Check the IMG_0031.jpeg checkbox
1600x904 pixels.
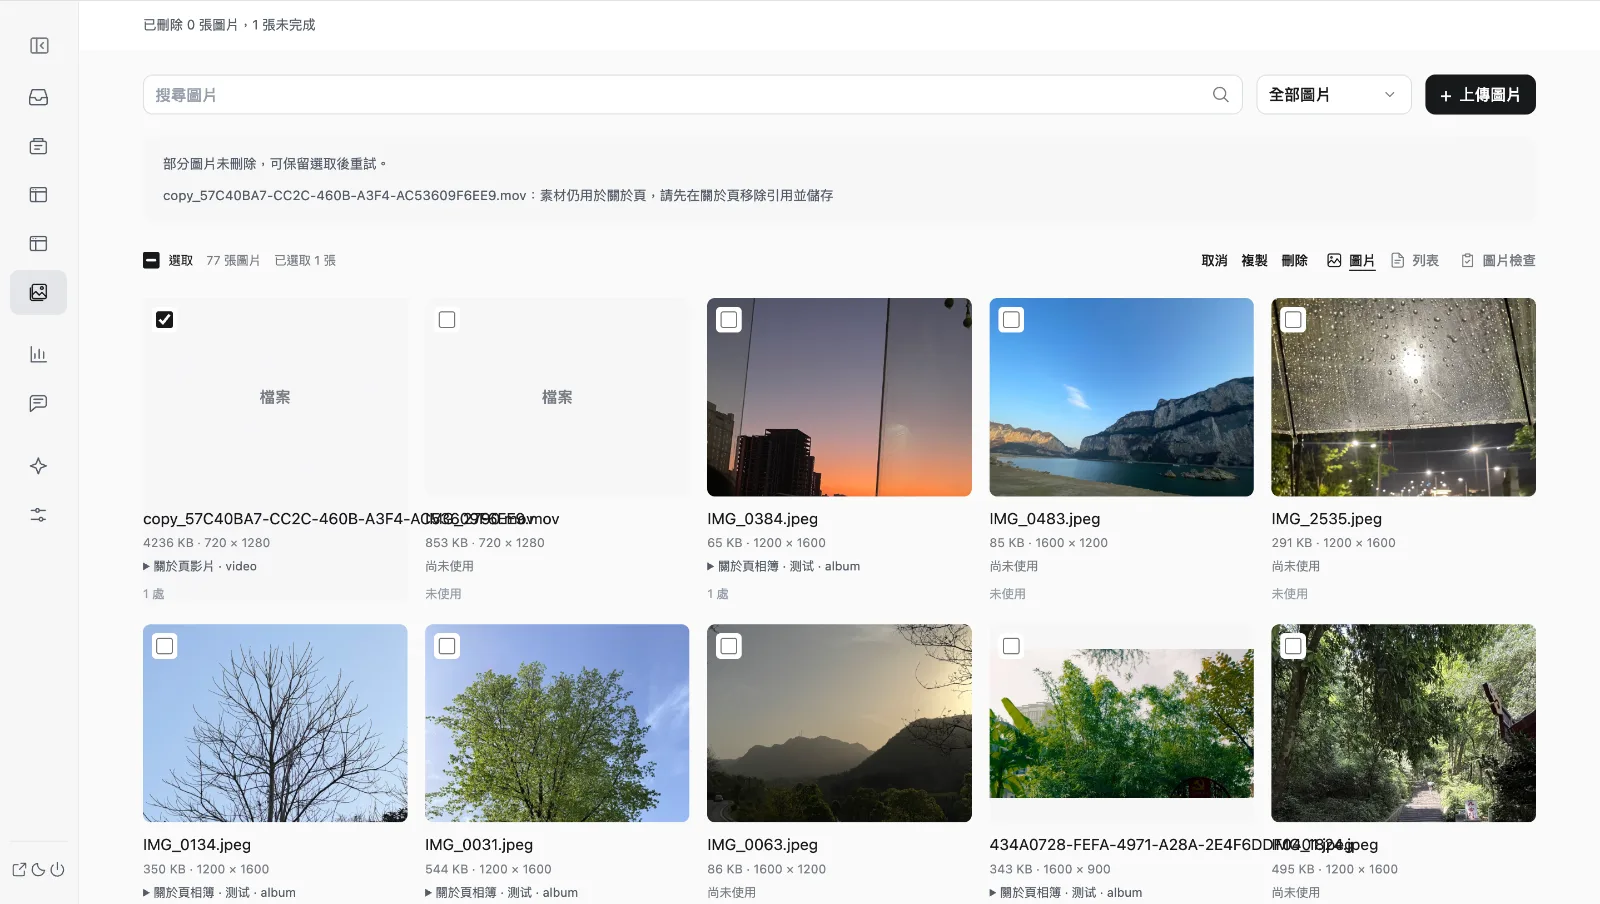click(x=447, y=646)
